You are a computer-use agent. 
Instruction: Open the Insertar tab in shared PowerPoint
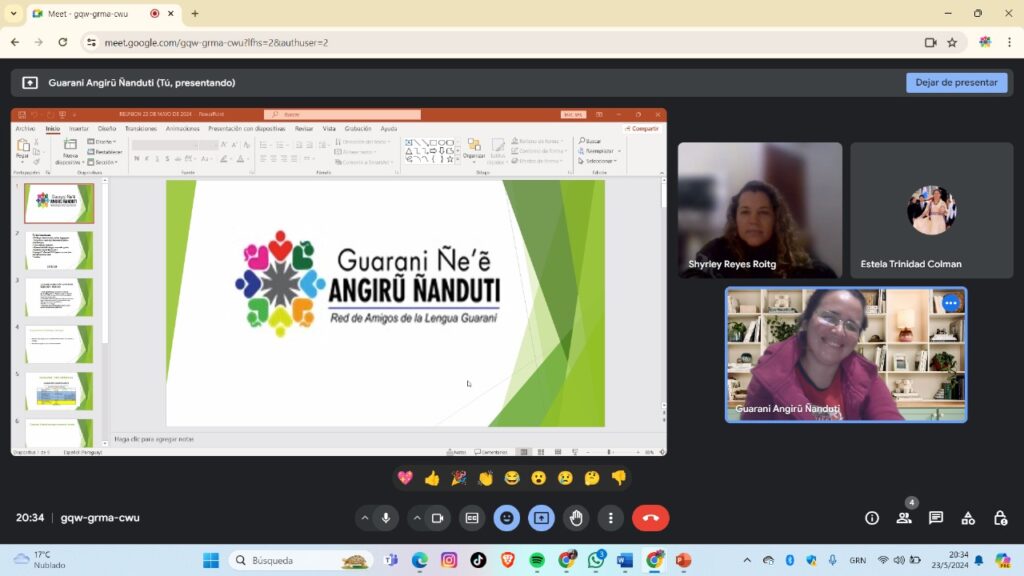click(x=79, y=129)
